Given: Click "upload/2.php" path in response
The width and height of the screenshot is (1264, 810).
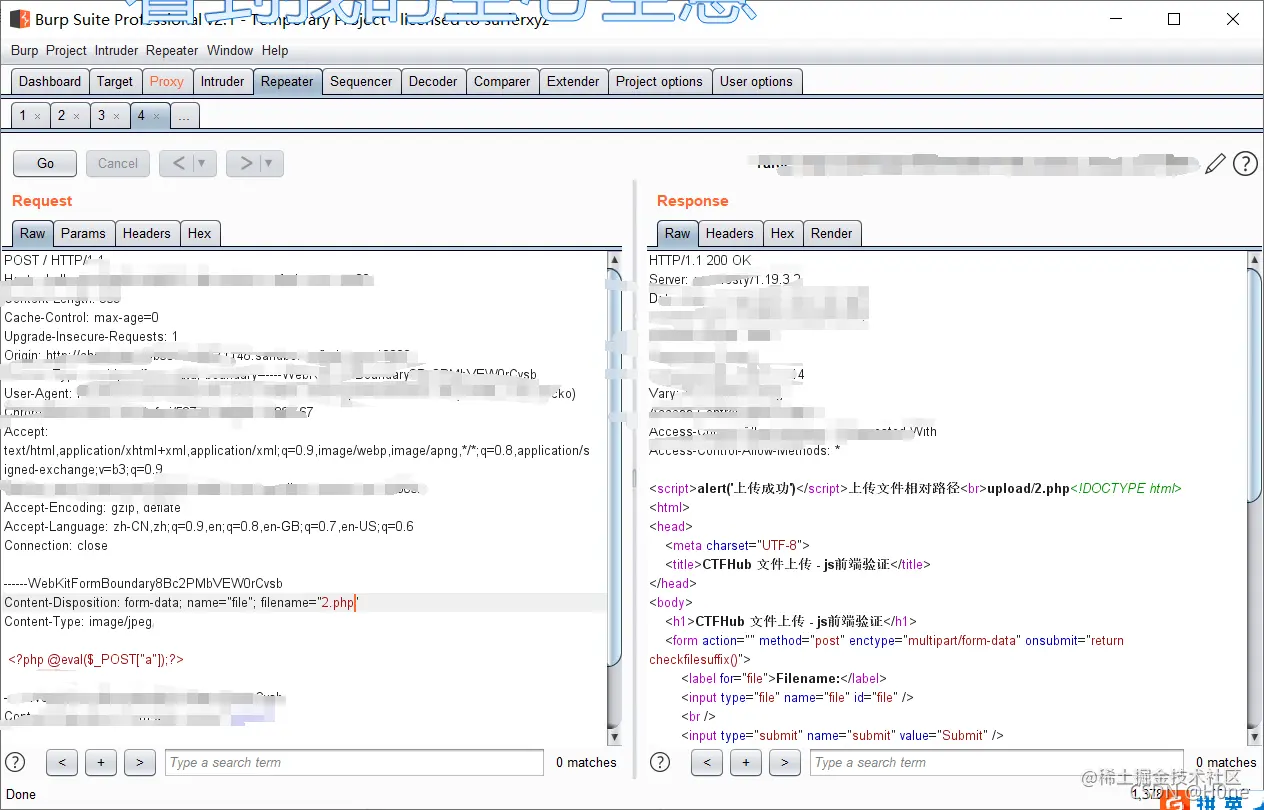Looking at the screenshot, I should tap(1029, 489).
